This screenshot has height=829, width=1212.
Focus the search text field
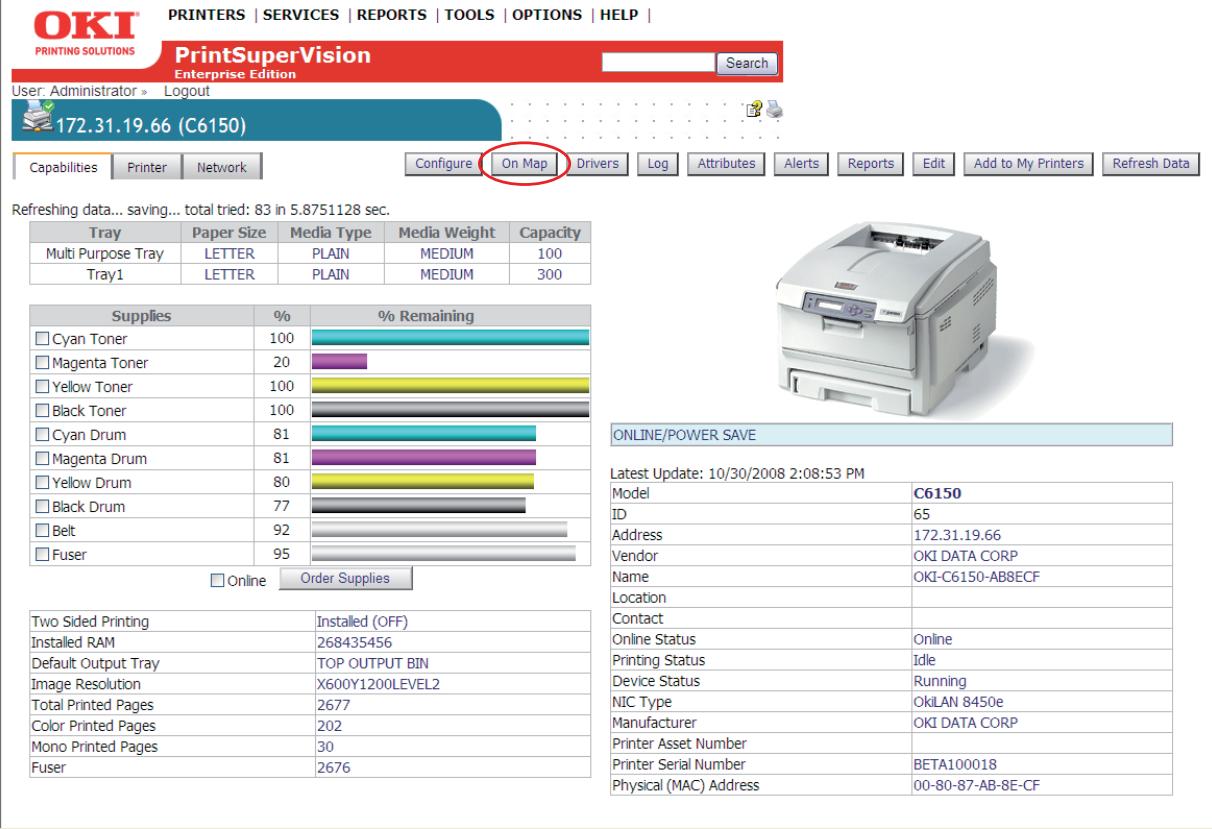[x=658, y=63]
